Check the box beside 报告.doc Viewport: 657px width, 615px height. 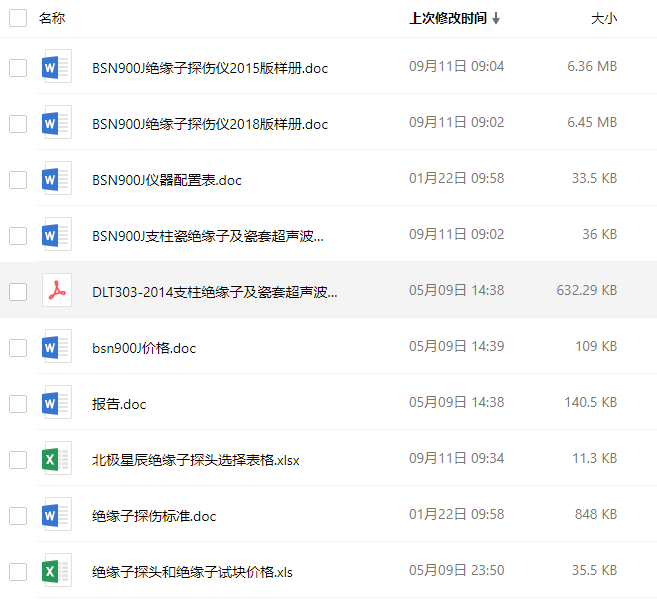18,404
